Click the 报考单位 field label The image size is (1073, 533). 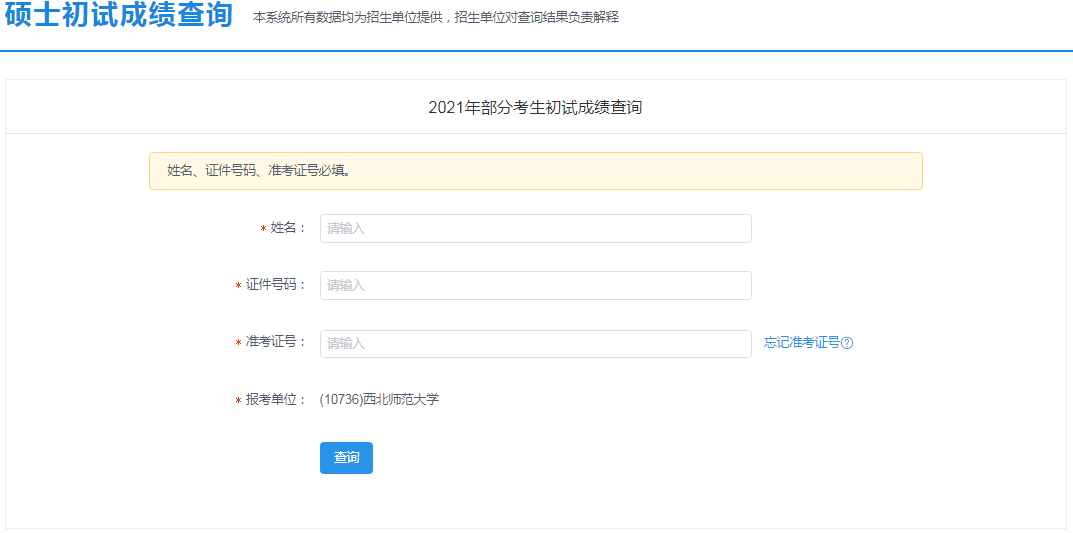(276, 400)
